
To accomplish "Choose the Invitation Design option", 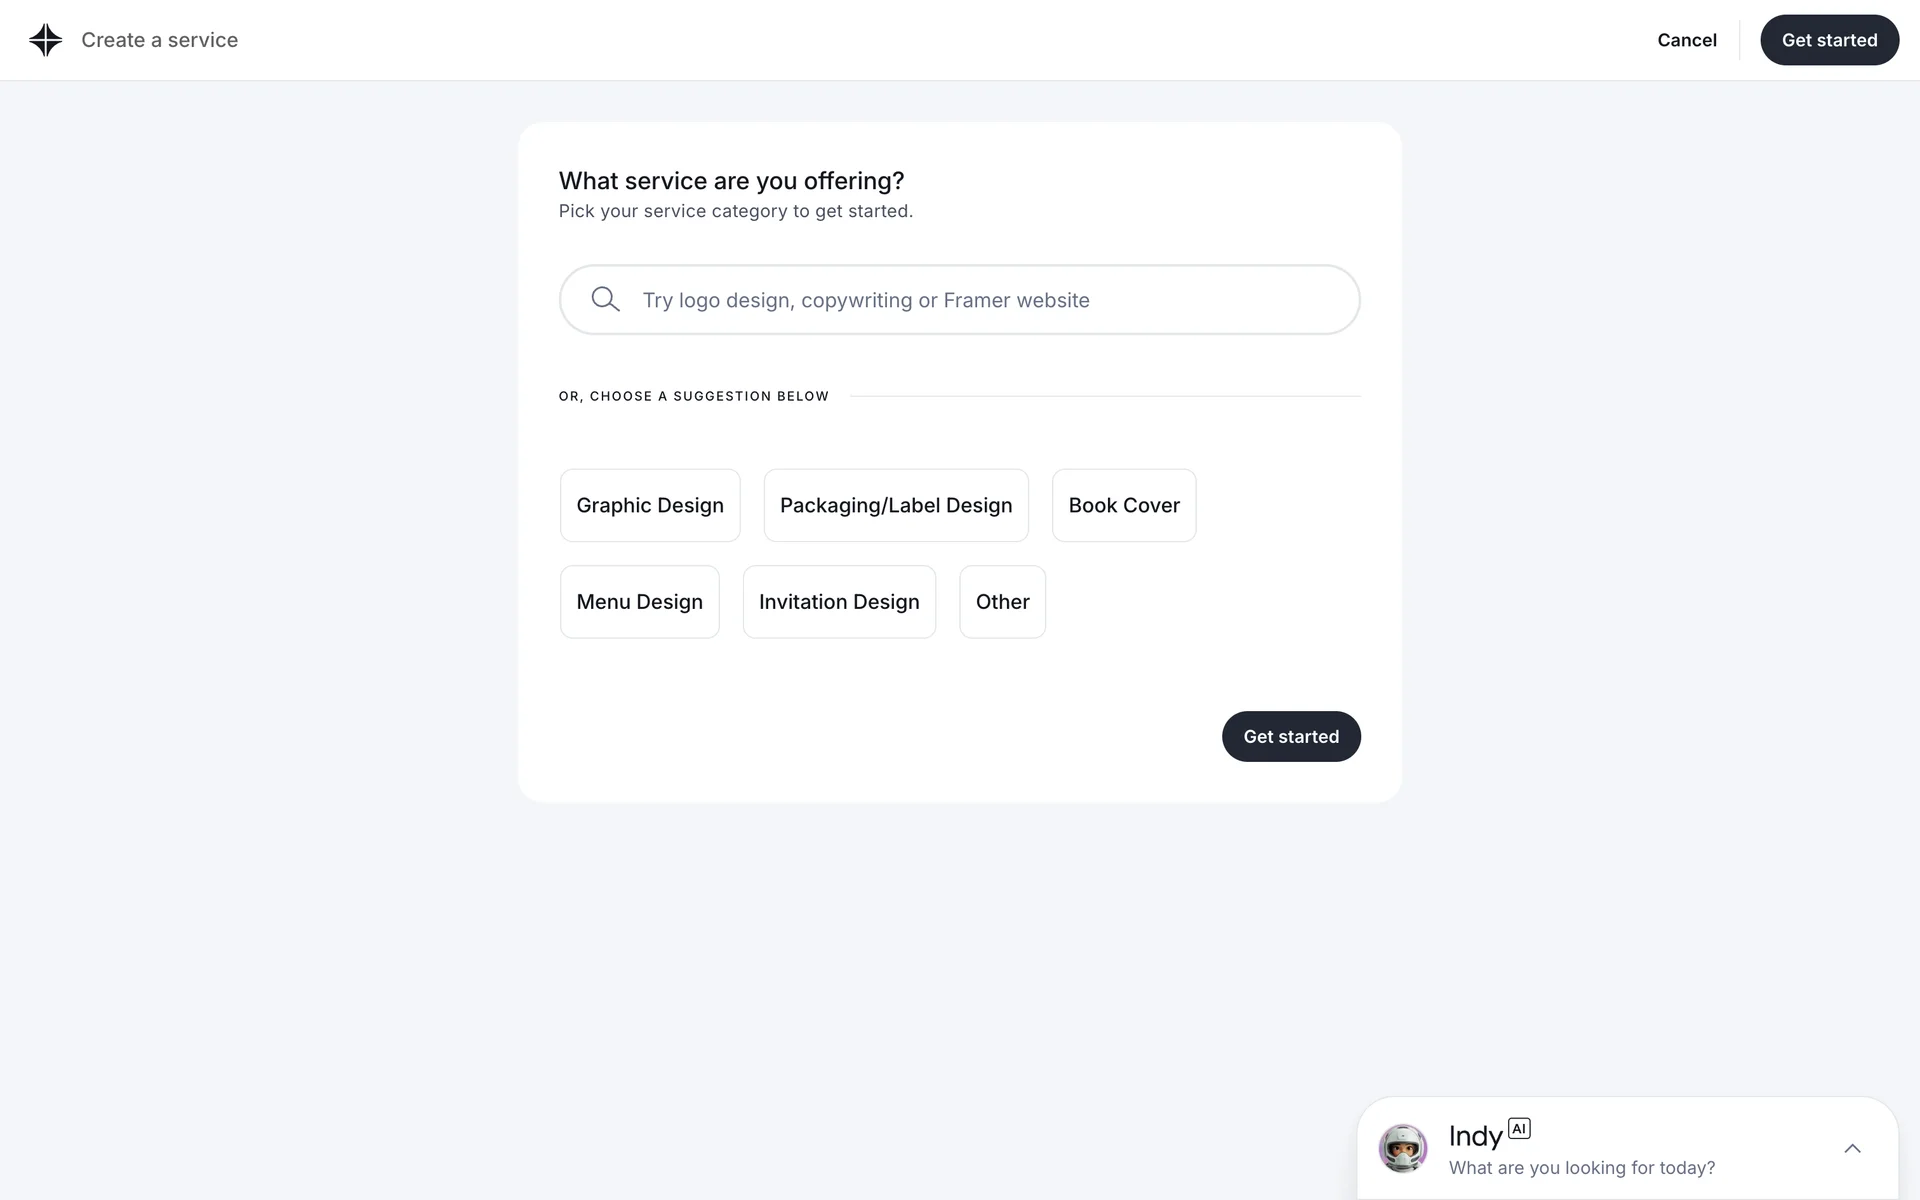I will [839, 602].
